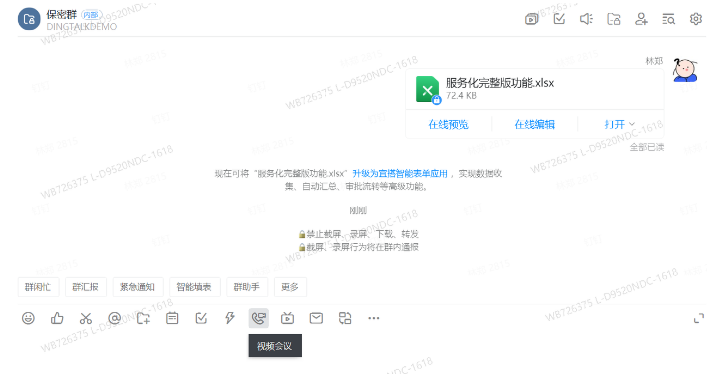This screenshot has width=725, height=377.
Task: Create a task from input toolbar
Action: pyautogui.click(x=201, y=318)
